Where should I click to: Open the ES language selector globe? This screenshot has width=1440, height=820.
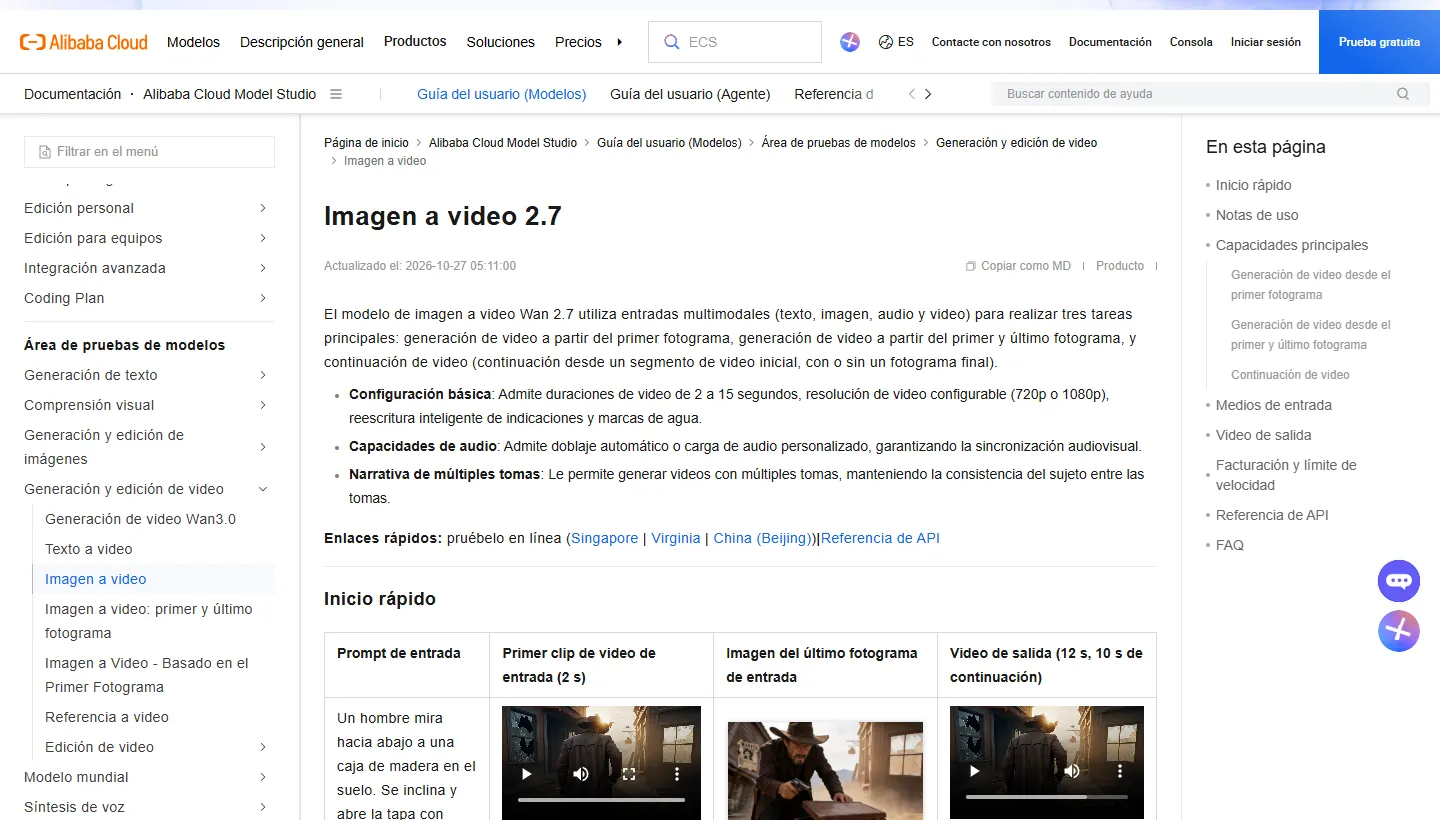885,42
